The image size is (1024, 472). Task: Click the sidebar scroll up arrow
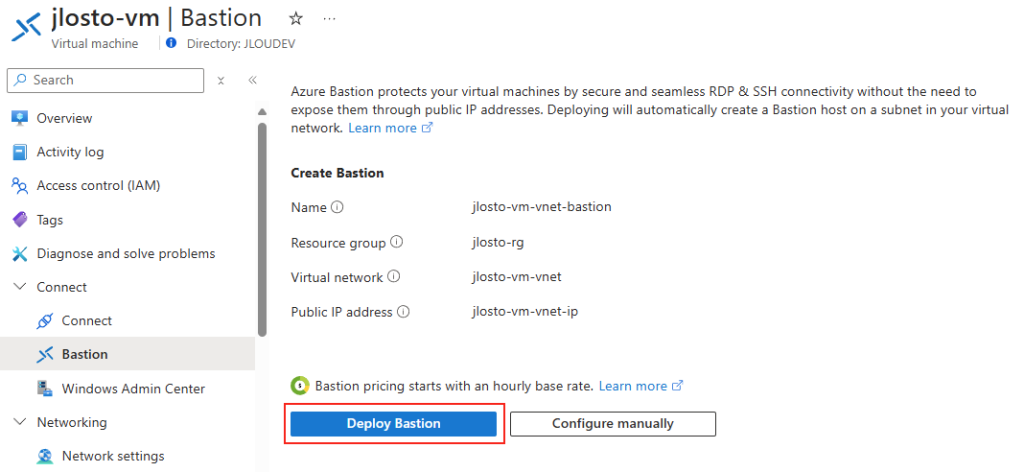click(x=262, y=111)
